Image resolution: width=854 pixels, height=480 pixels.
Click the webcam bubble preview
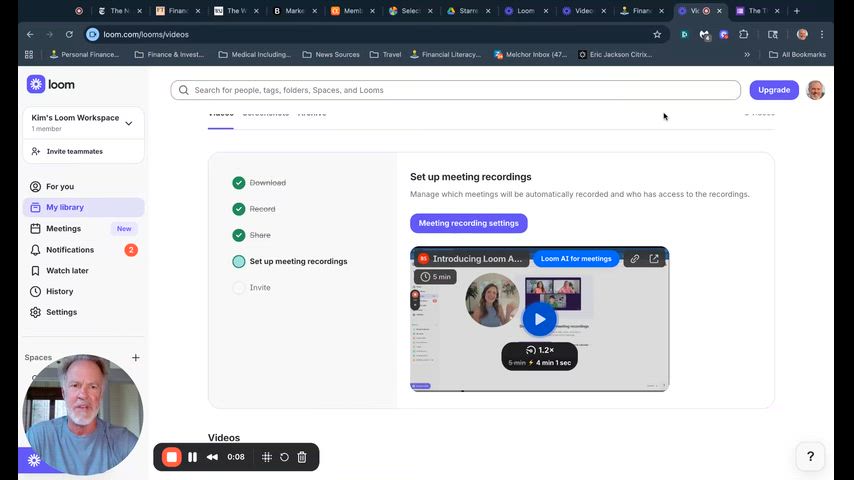point(83,415)
